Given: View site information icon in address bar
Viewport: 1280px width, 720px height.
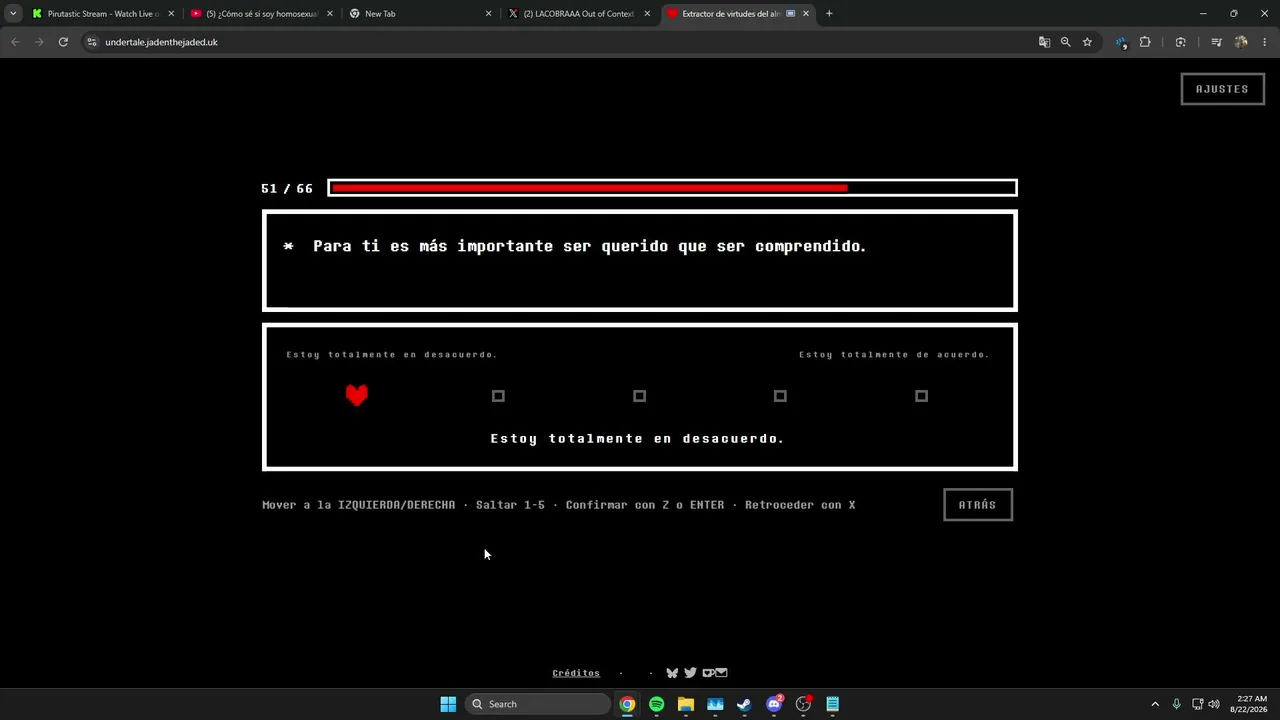Looking at the screenshot, I should (x=92, y=42).
